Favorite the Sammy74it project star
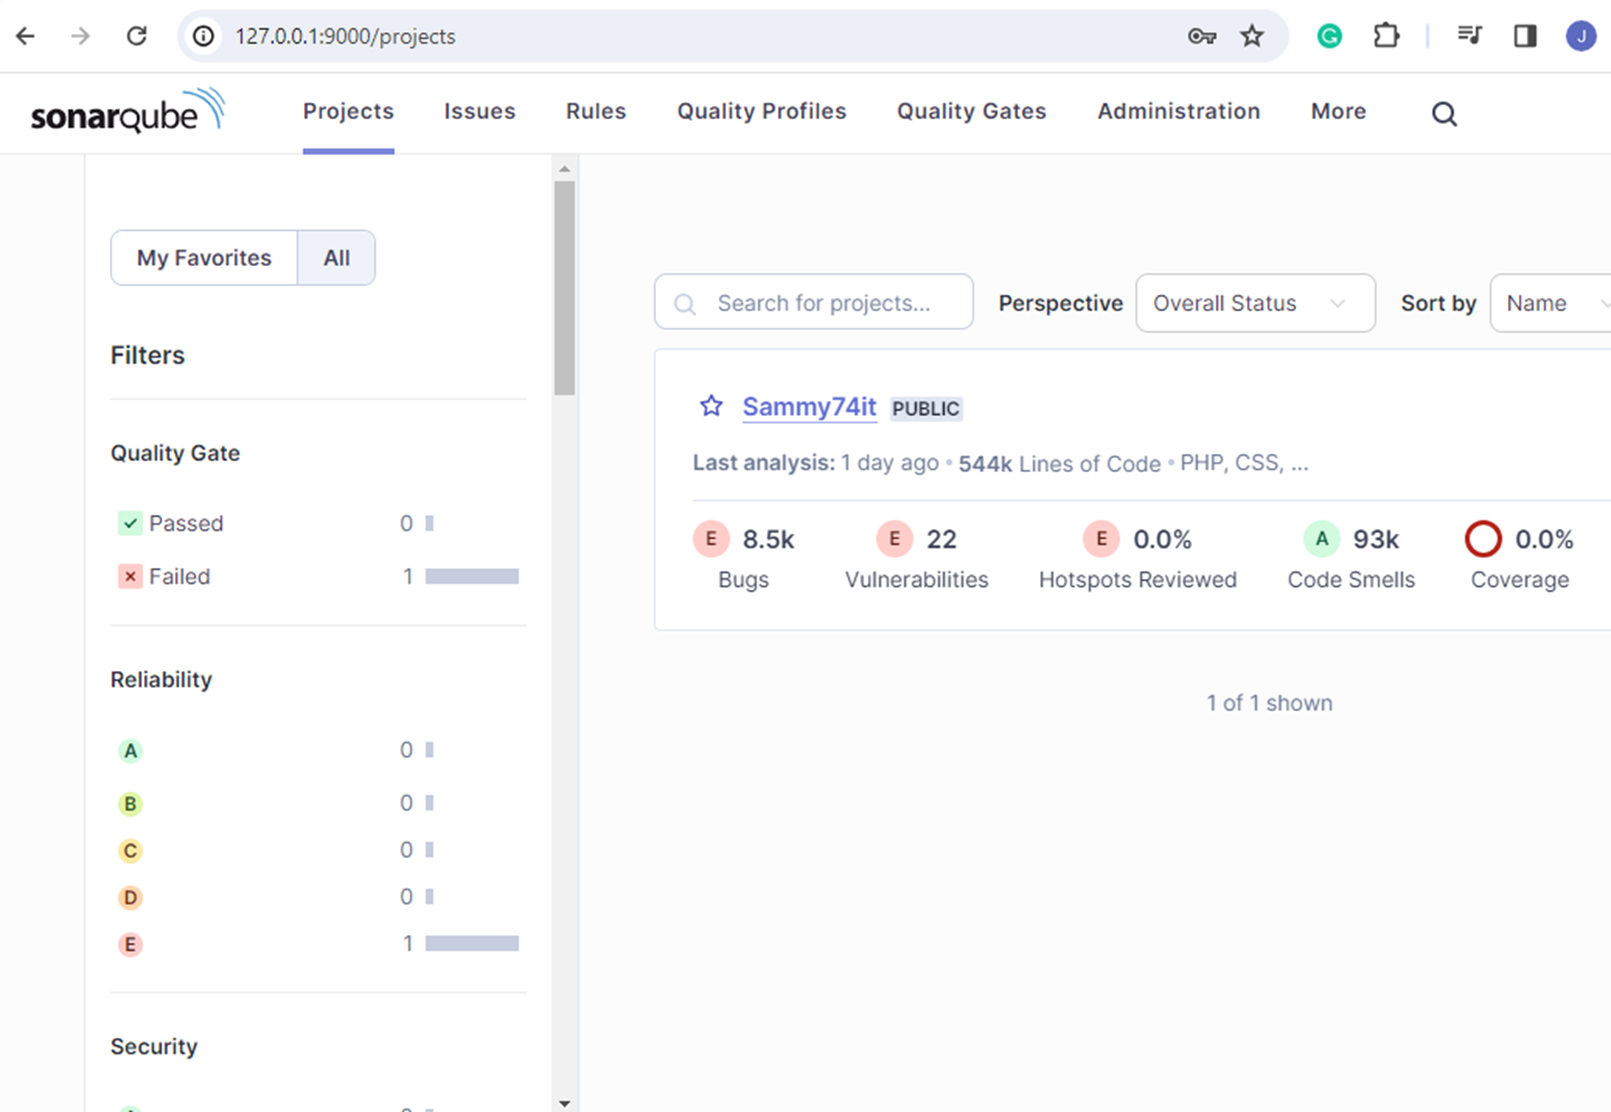Viewport: 1611px width, 1112px height. click(x=710, y=406)
